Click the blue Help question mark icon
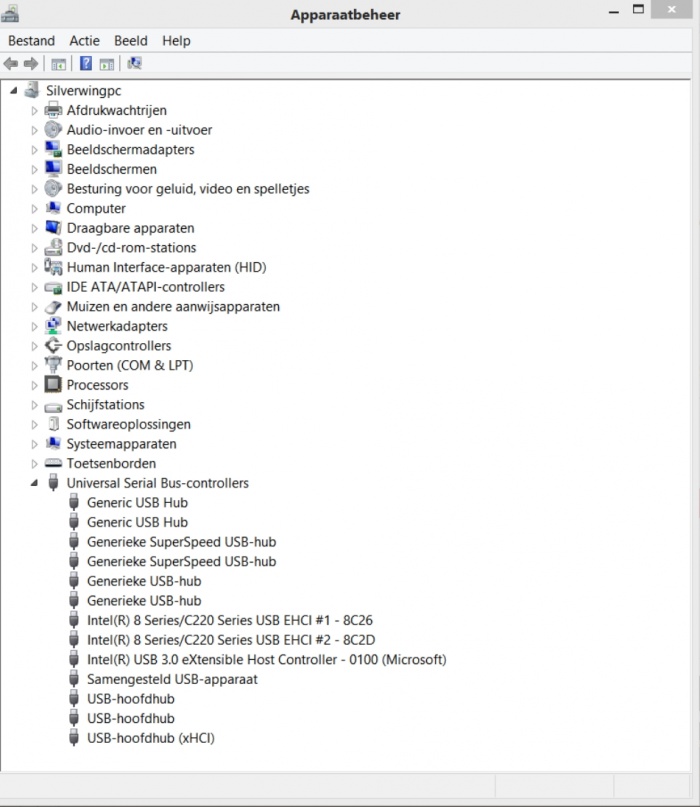The width and height of the screenshot is (700, 807). (85, 64)
